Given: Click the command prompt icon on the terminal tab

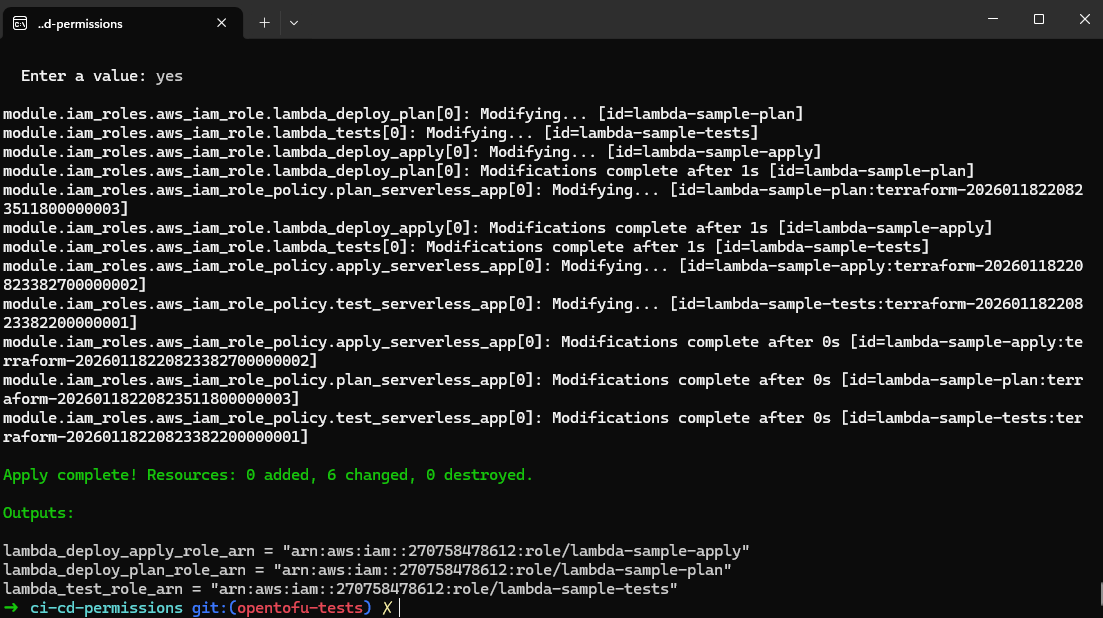Looking at the screenshot, I should 19,21.
